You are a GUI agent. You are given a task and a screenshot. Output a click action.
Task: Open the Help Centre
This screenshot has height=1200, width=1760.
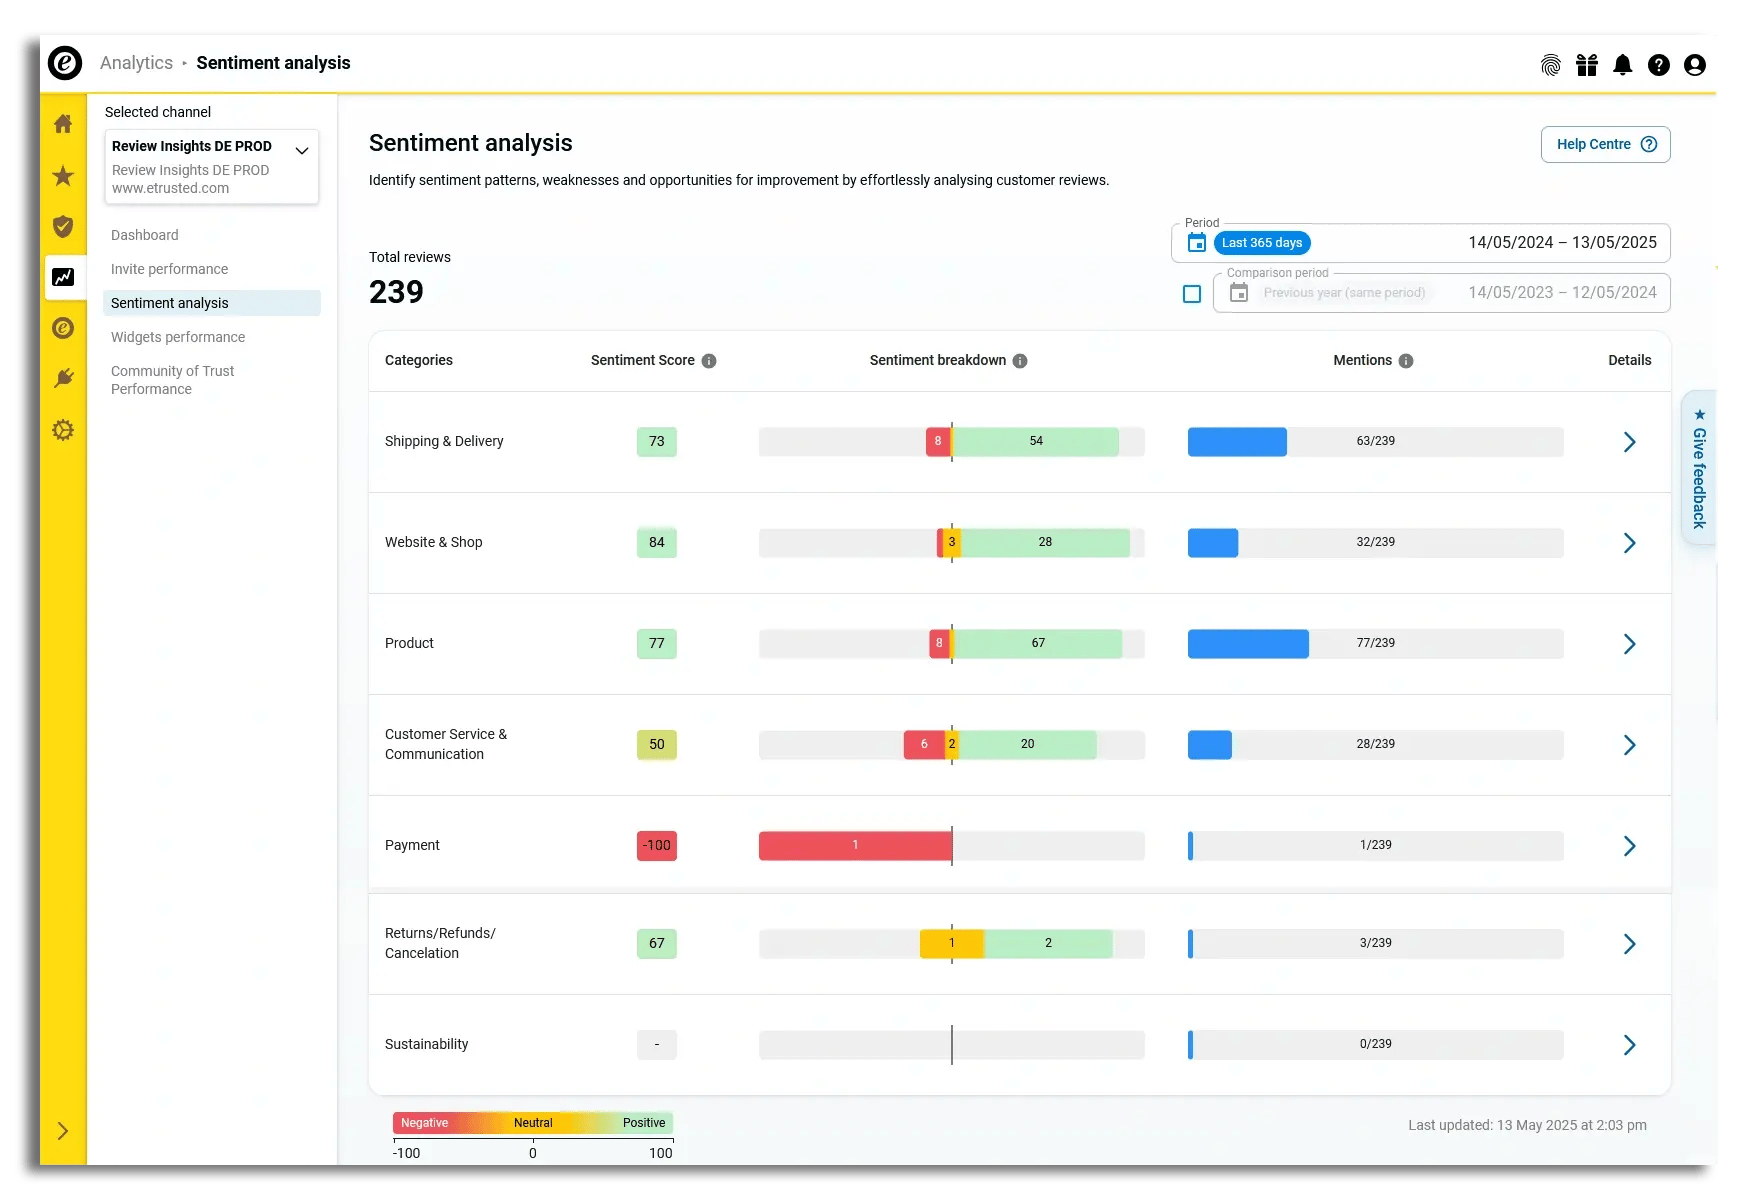[x=1605, y=144]
